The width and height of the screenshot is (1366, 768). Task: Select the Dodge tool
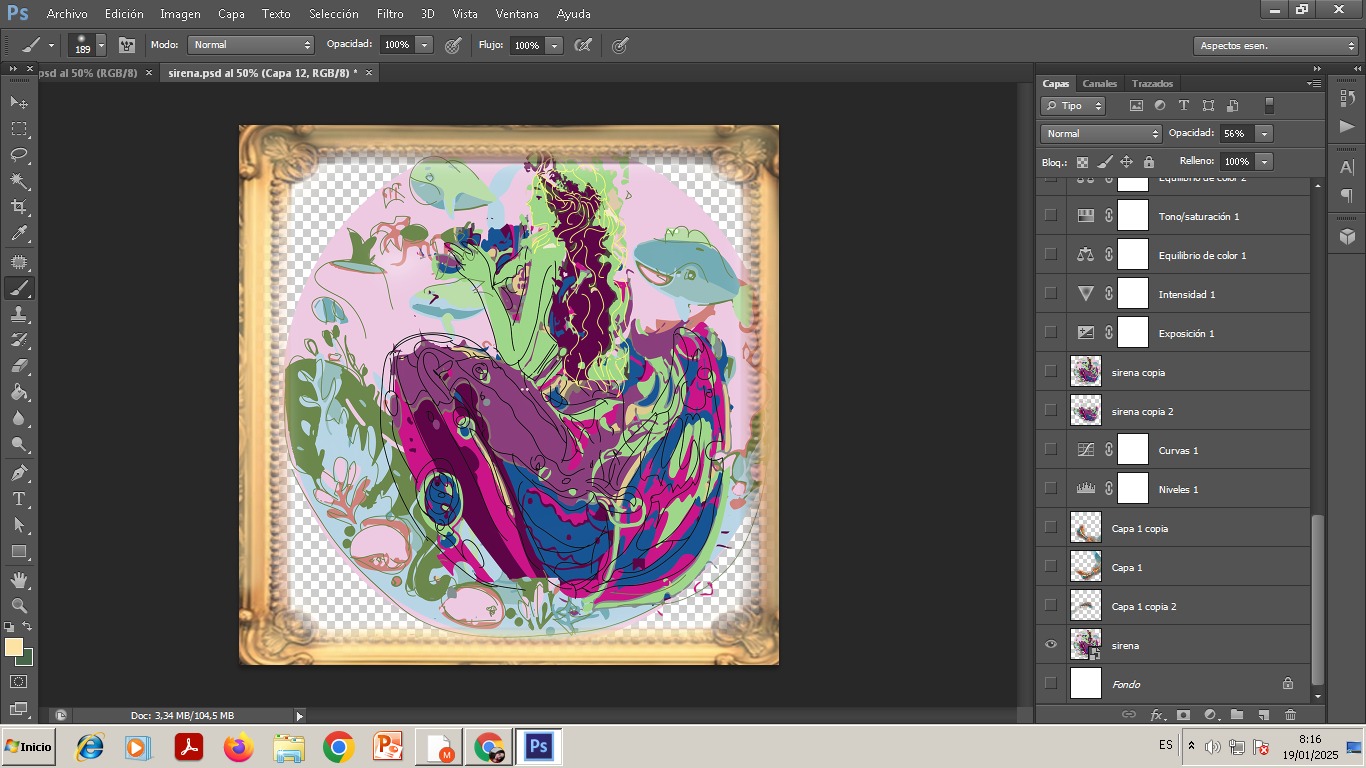(19, 444)
